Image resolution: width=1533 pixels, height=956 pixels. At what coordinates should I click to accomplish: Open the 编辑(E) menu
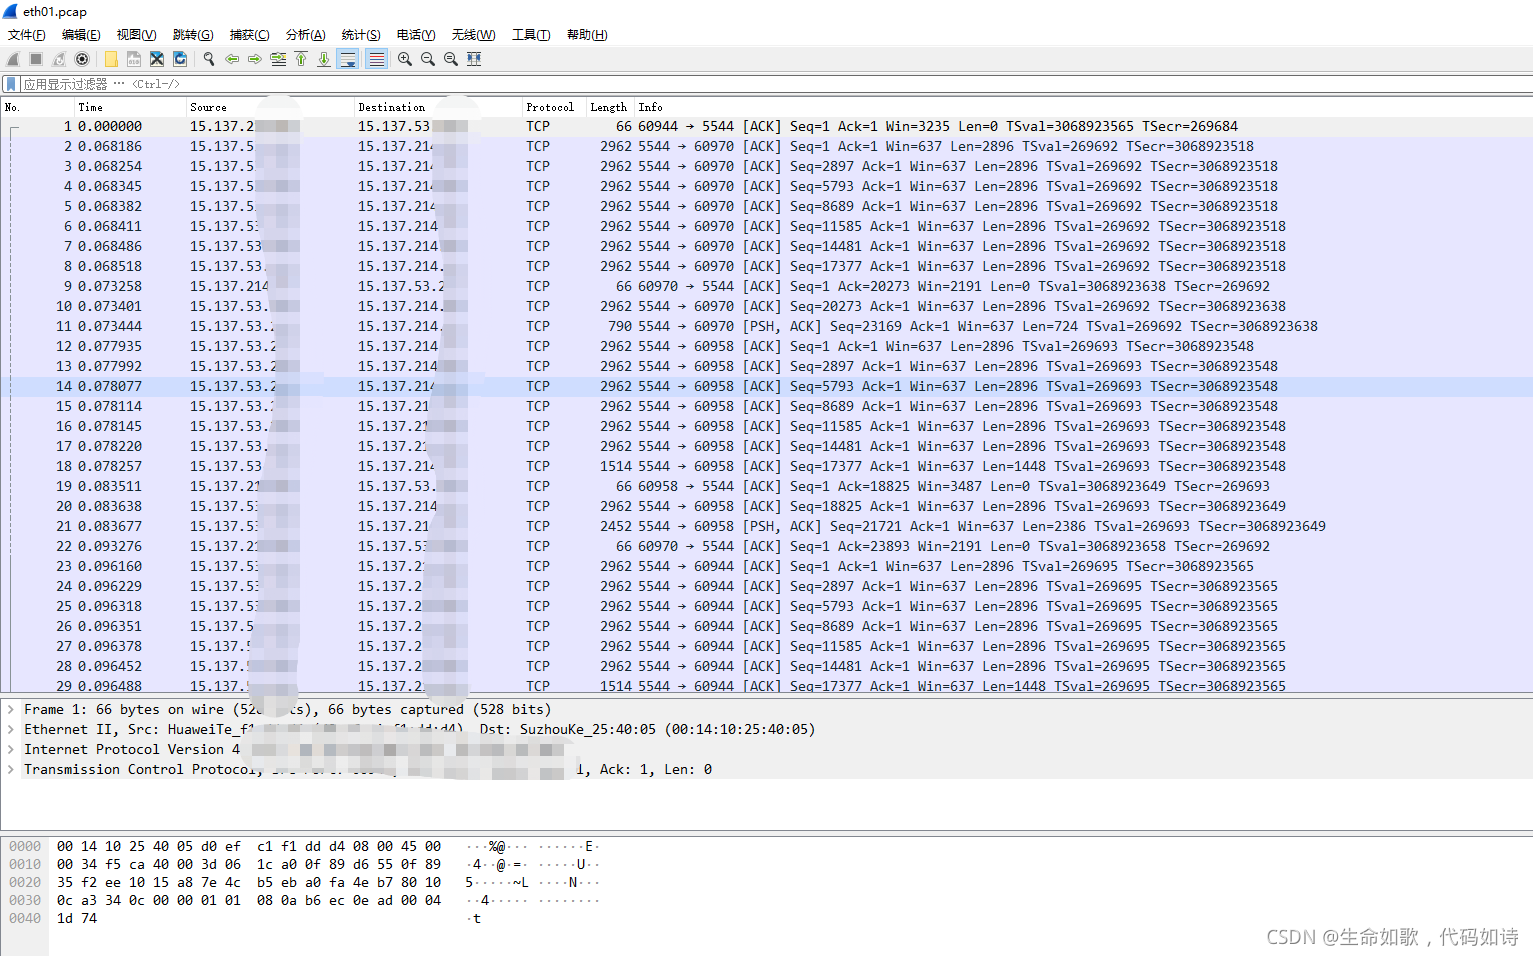(x=81, y=35)
